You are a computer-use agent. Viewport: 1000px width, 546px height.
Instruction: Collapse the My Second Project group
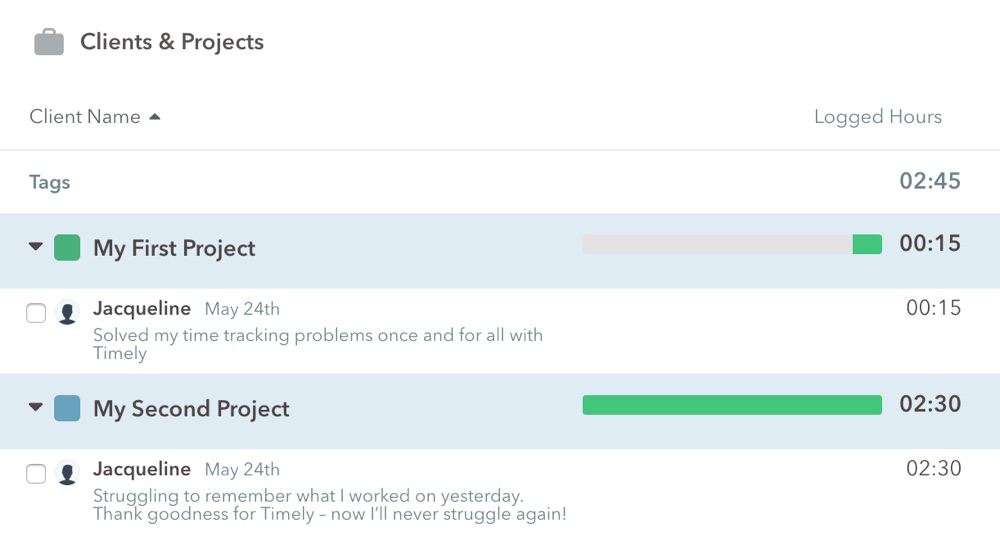[36, 407]
